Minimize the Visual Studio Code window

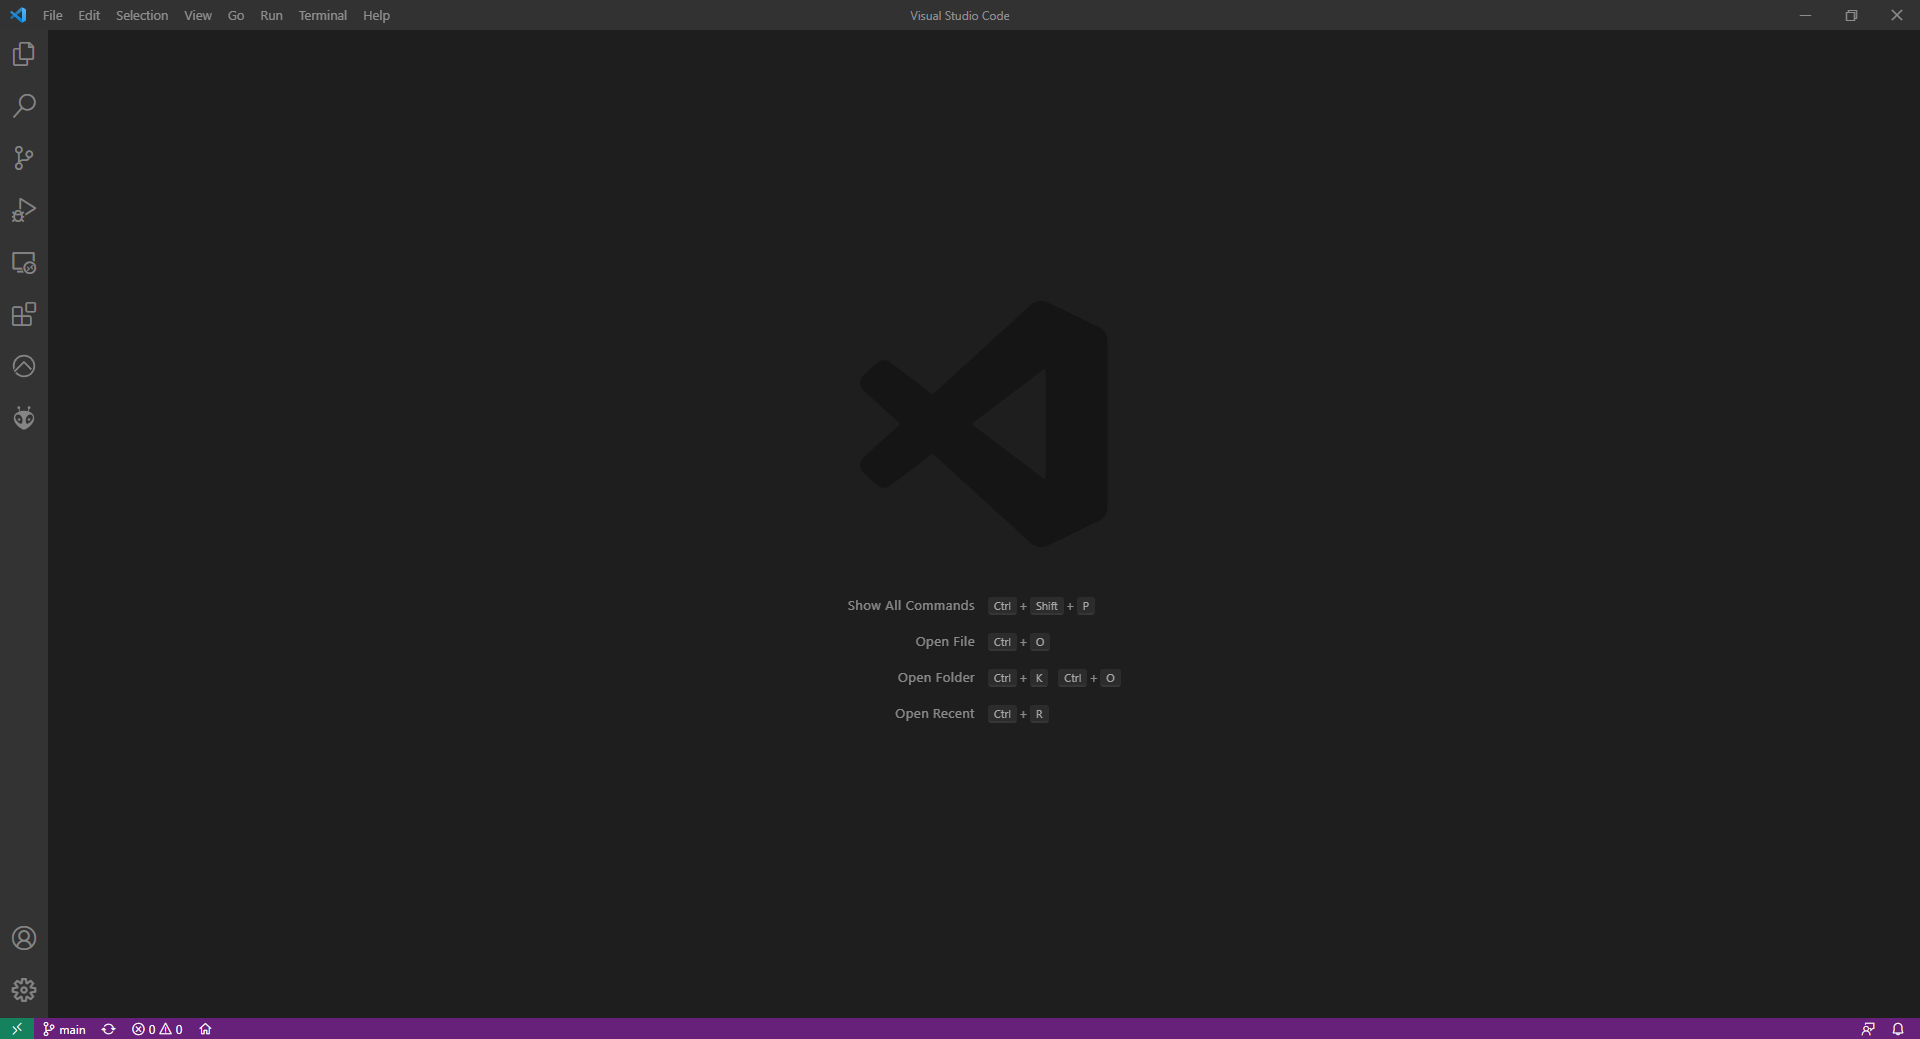pyautogui.click(x=1805, y=15)
